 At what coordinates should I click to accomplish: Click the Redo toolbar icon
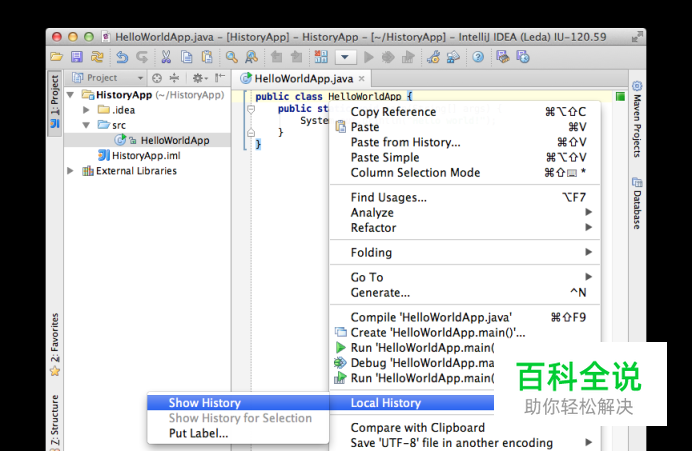[x=142, y=57]
